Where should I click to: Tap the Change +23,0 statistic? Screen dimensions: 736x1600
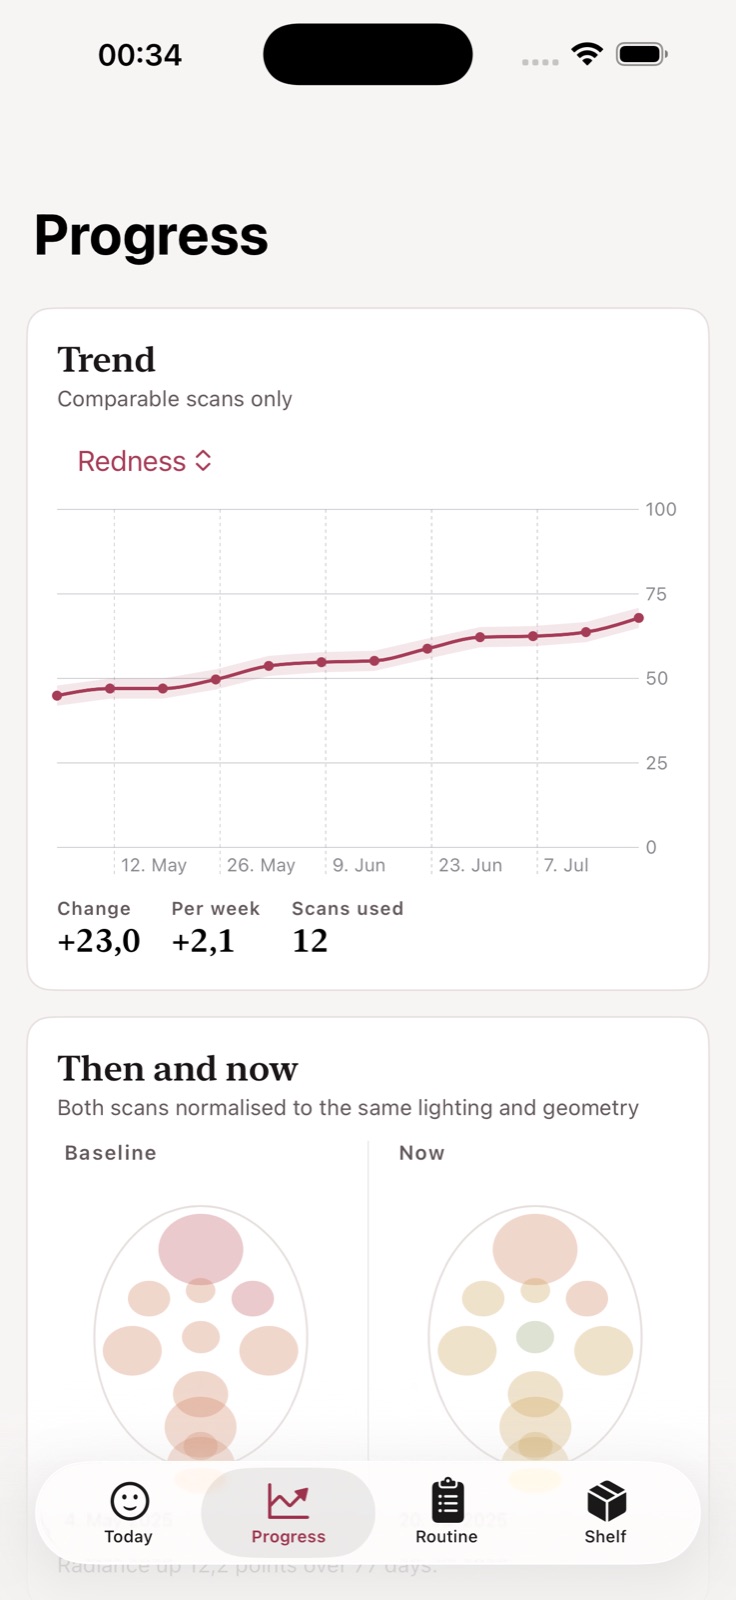pos(99,927)
